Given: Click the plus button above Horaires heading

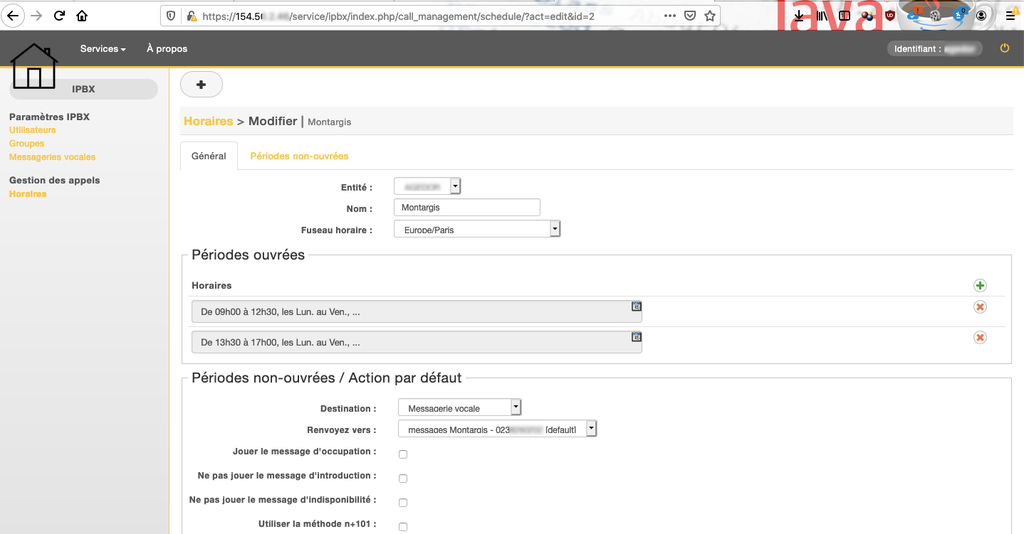Looking at the screenshot, I should click(201, 85).
